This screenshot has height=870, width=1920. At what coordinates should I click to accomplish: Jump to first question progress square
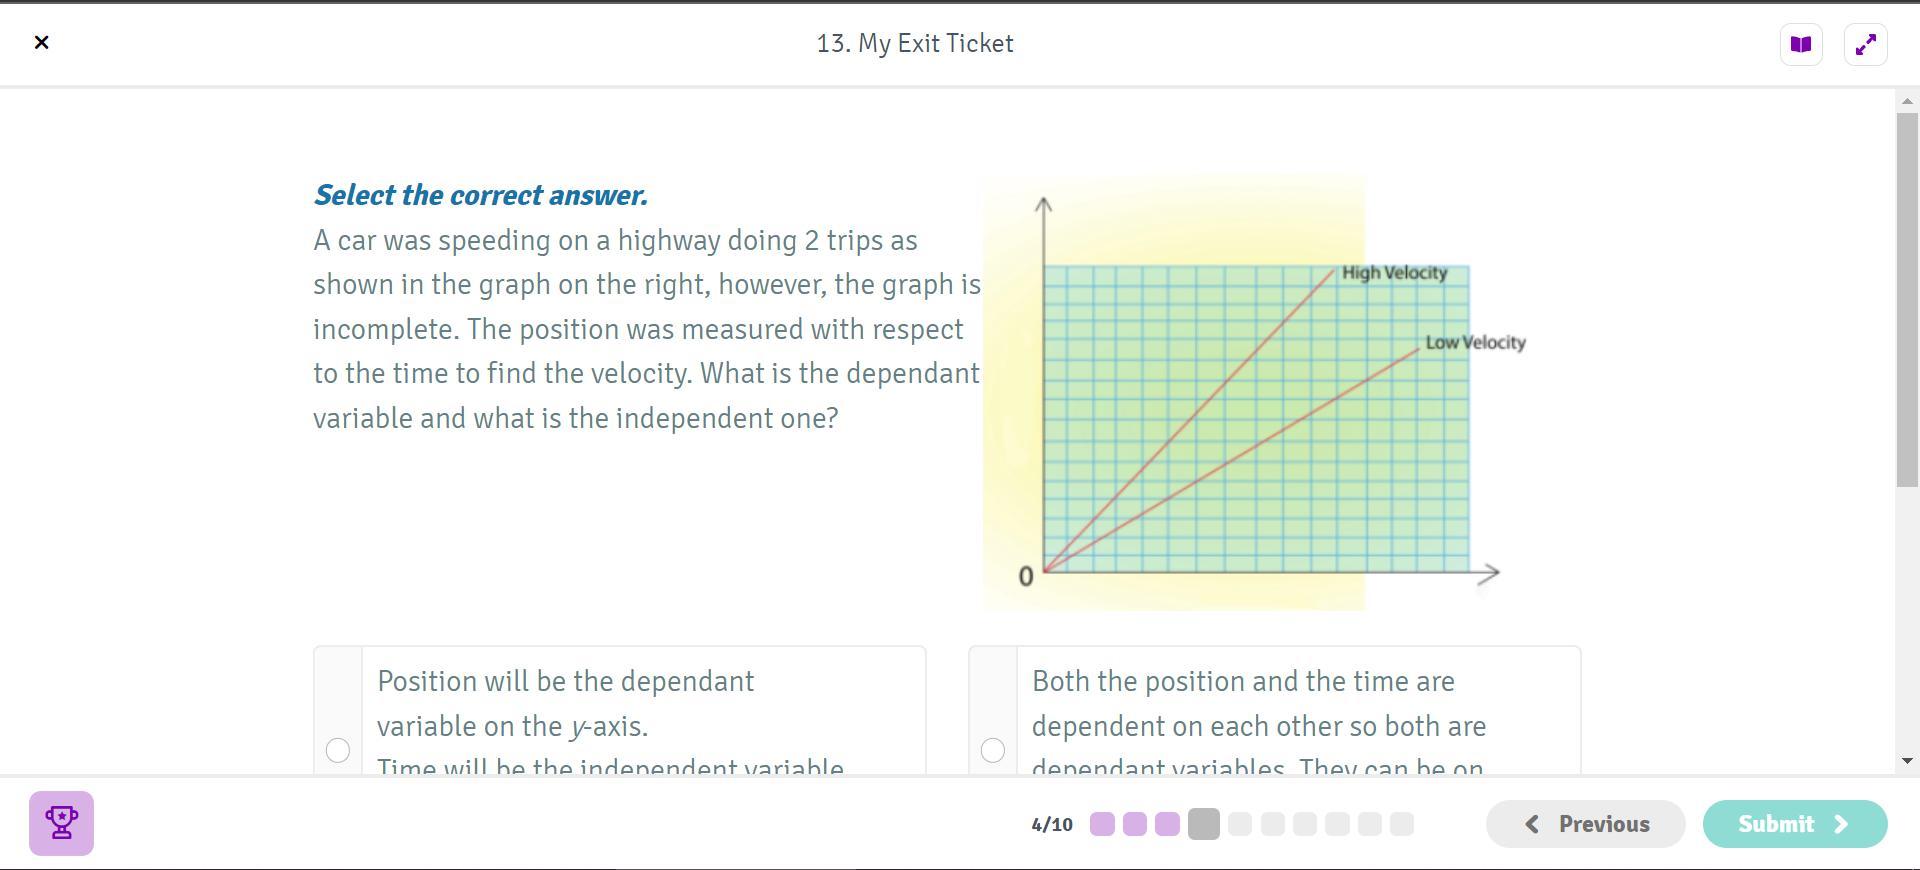[1102, 824]
